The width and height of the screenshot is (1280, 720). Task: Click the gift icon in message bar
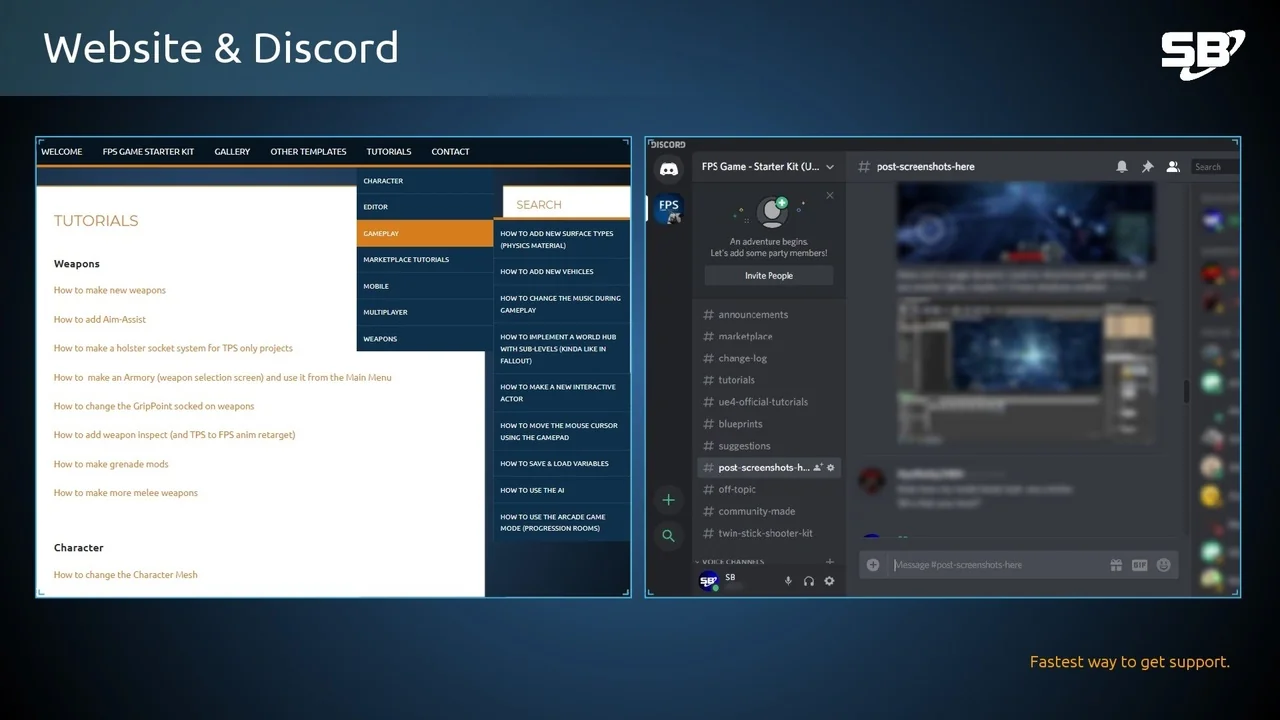(1116, 565)
